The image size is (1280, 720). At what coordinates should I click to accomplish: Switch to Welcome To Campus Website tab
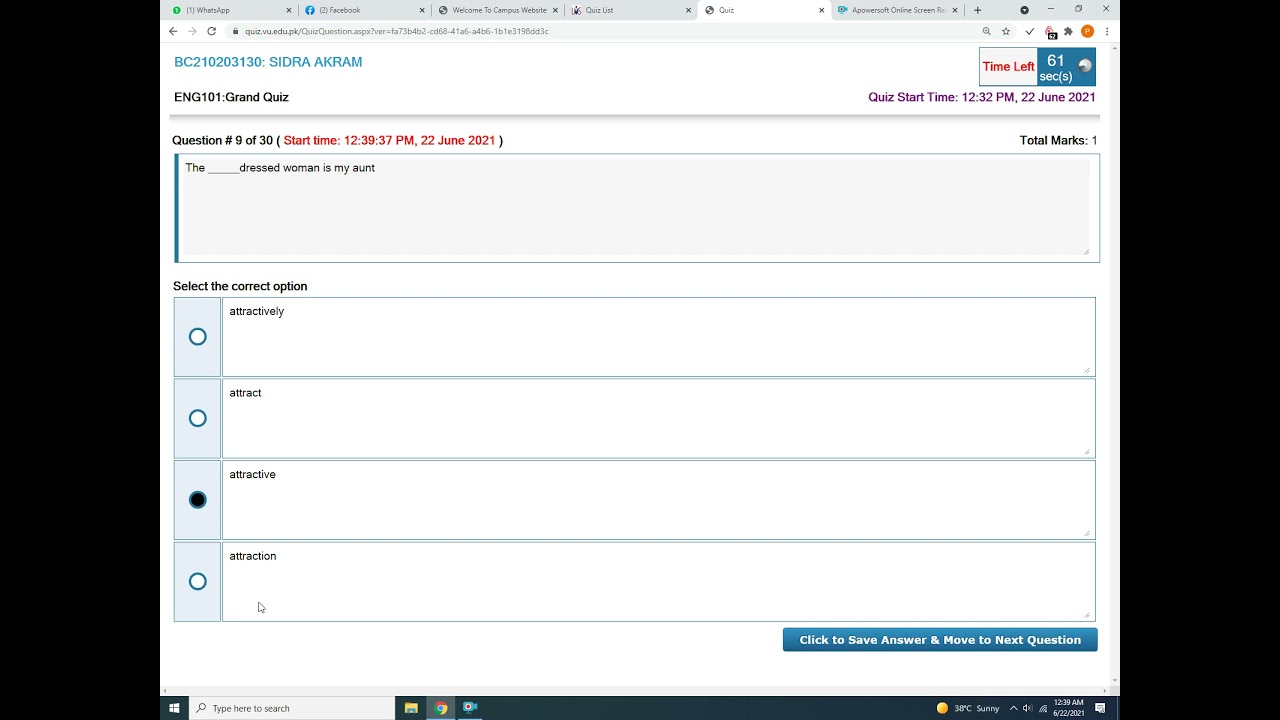497,10
